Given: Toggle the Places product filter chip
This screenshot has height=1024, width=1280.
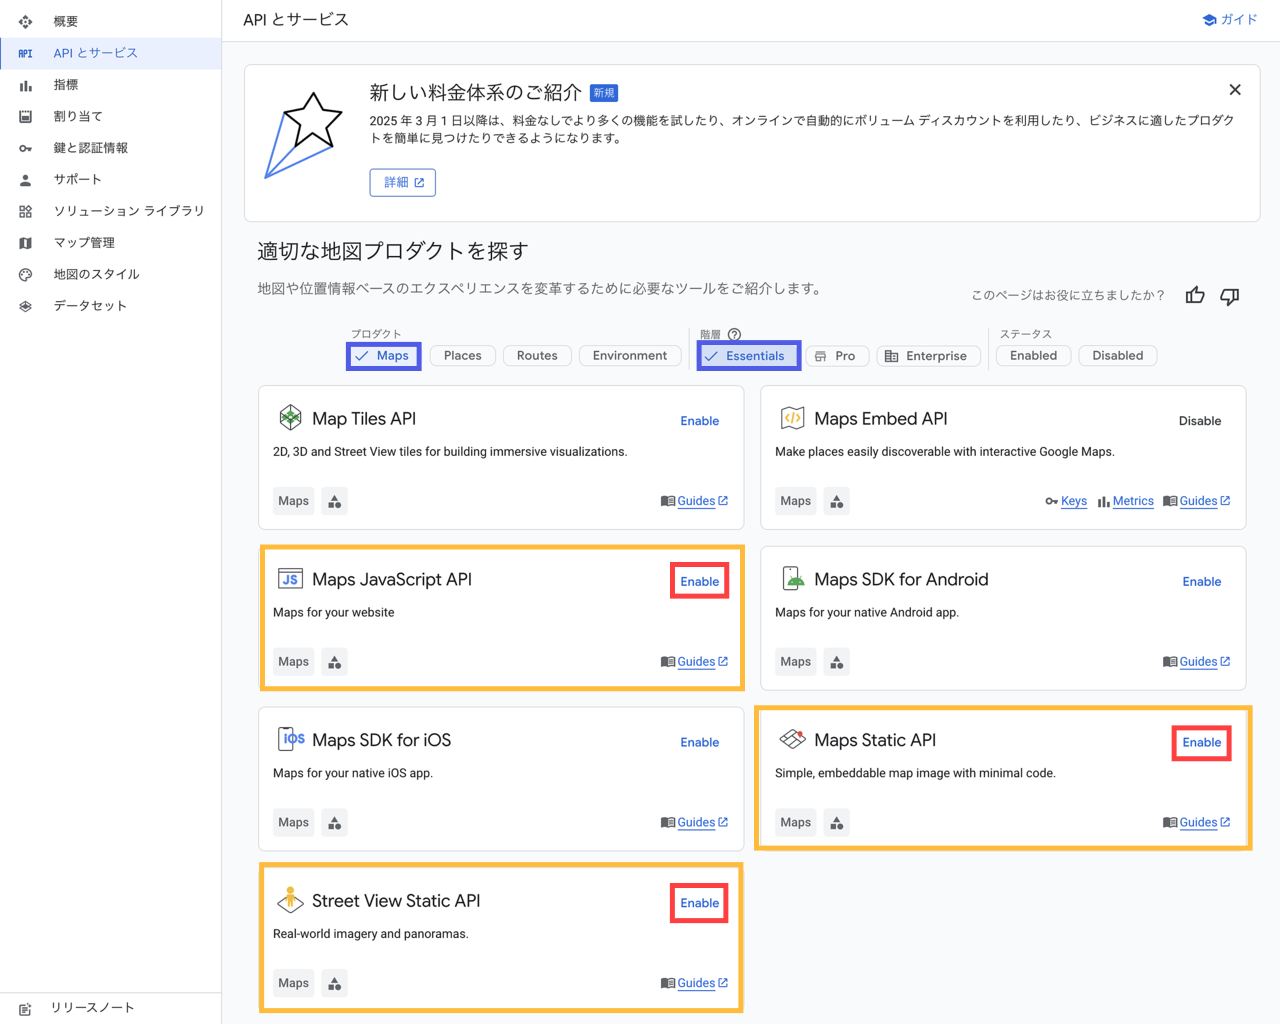Looking at the screenshot, I should (x=462, y=356).
